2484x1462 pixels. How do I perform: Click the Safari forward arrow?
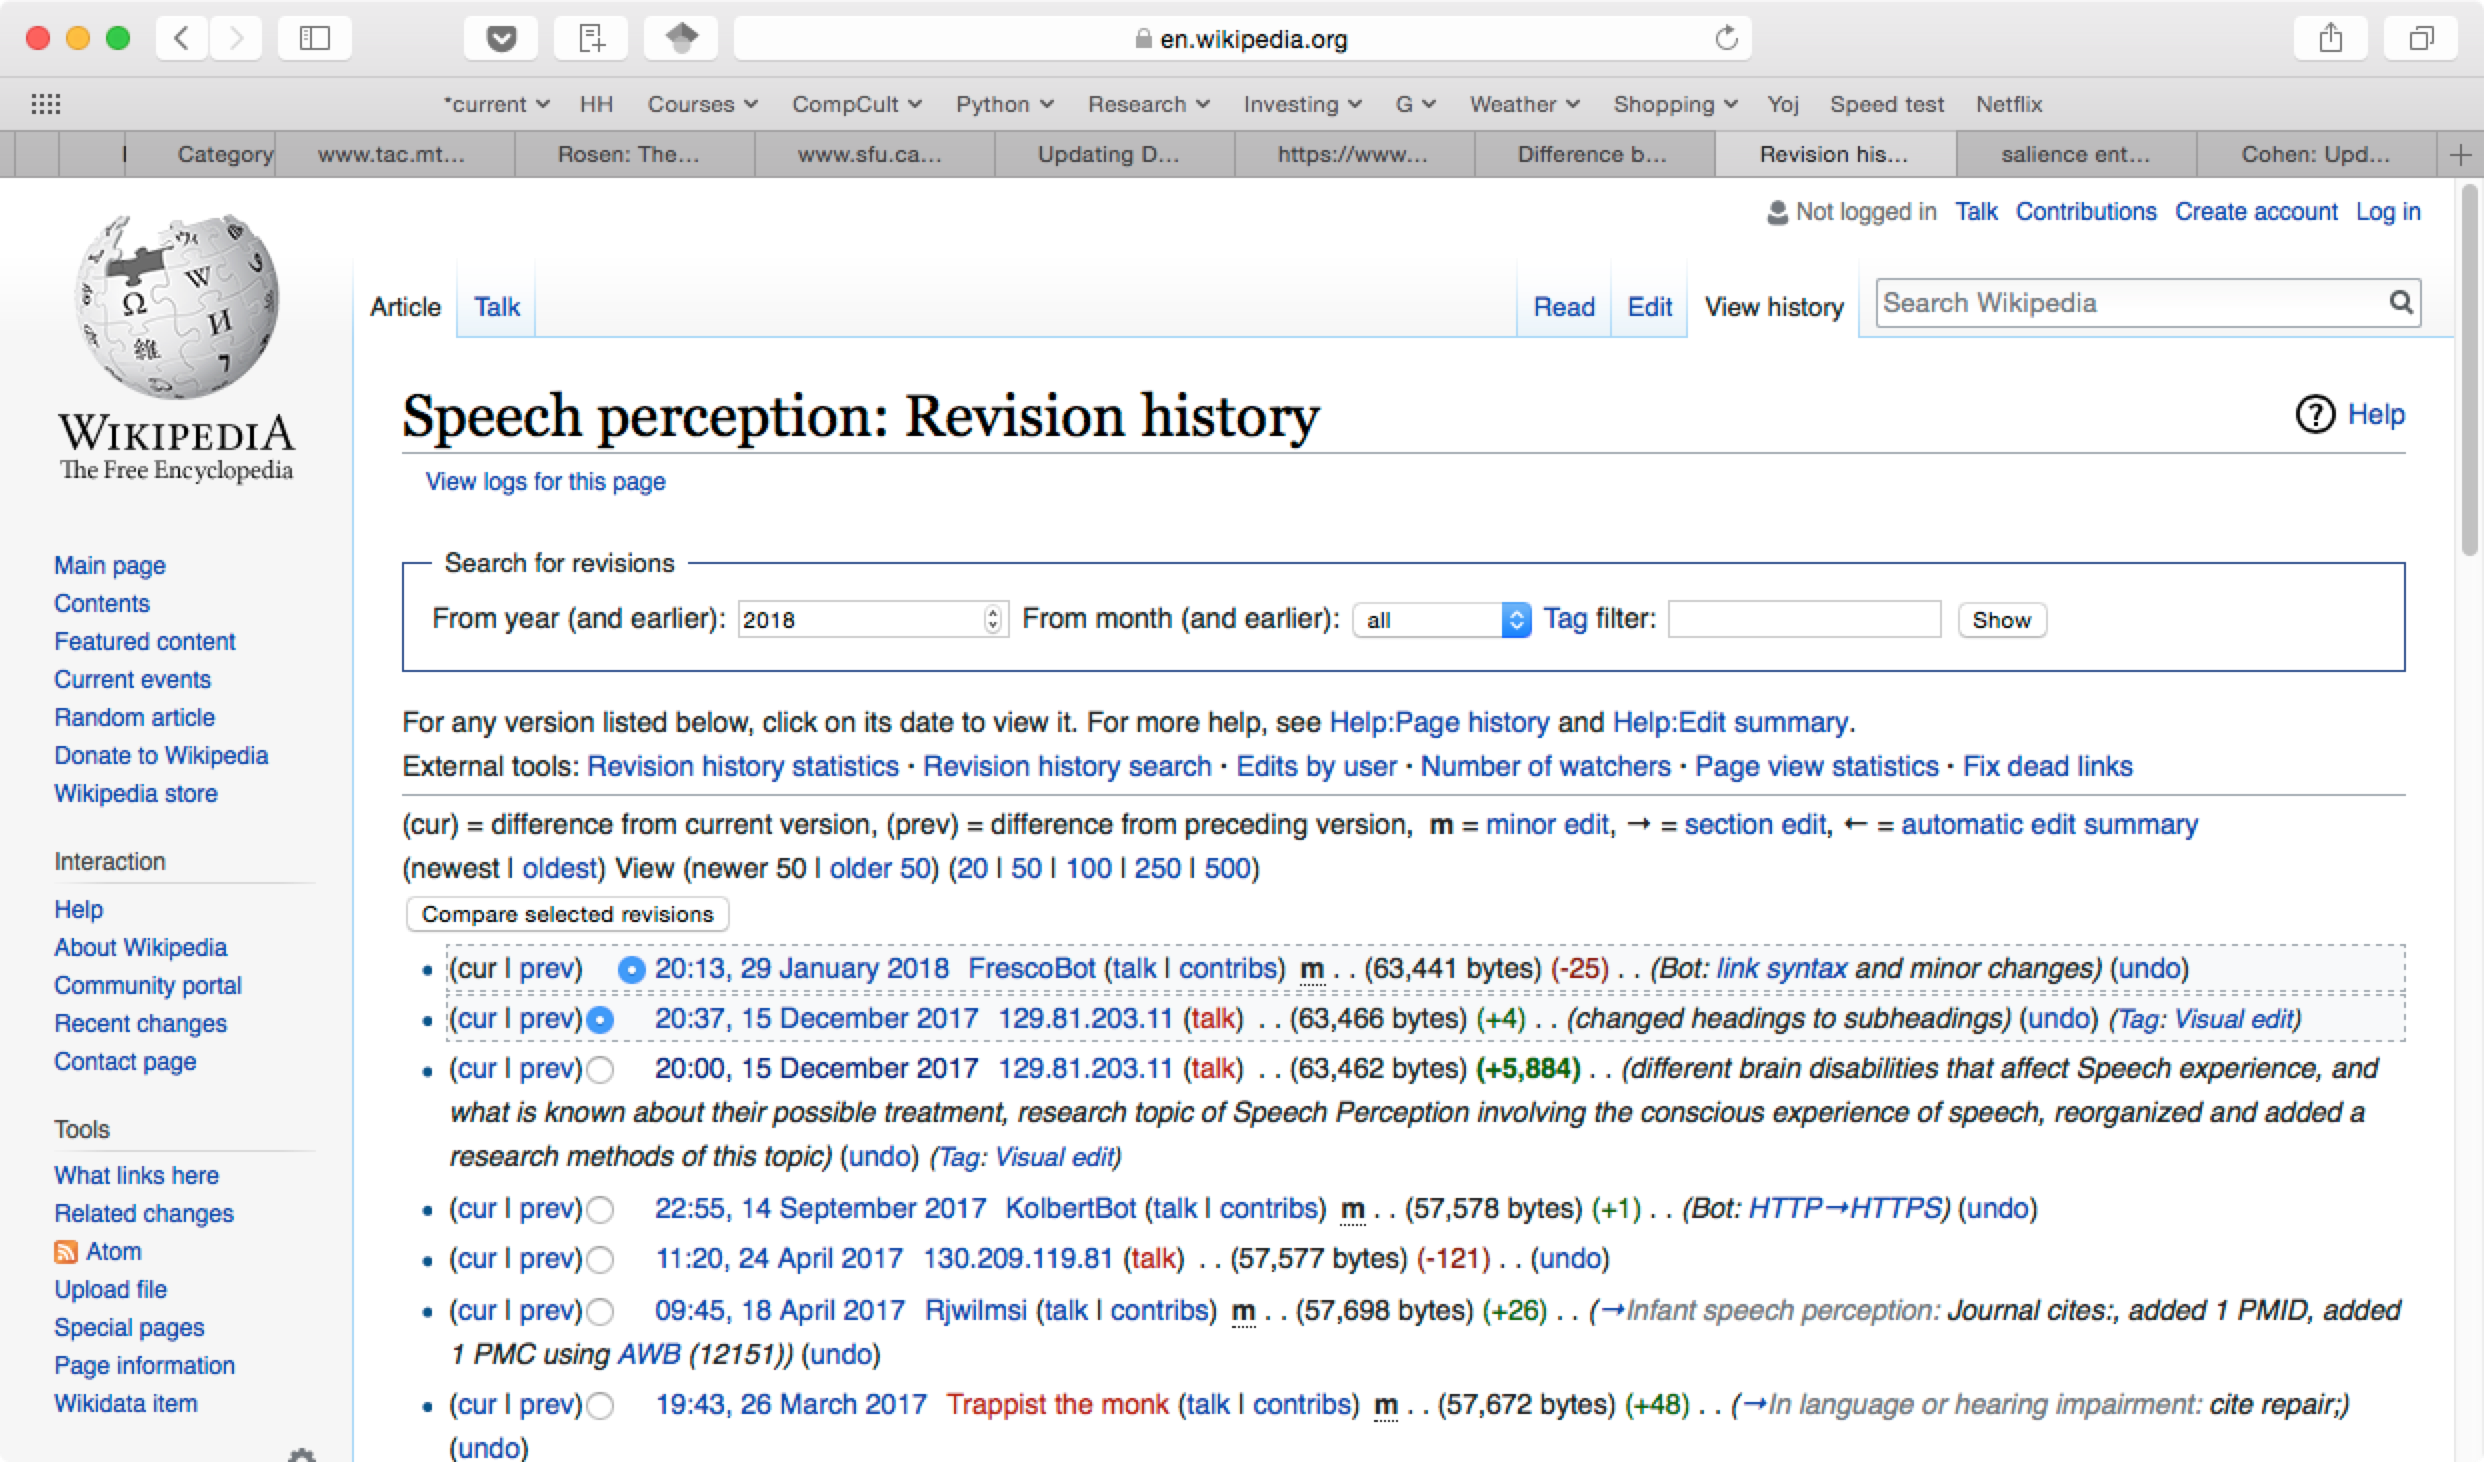tap(236, 38)
